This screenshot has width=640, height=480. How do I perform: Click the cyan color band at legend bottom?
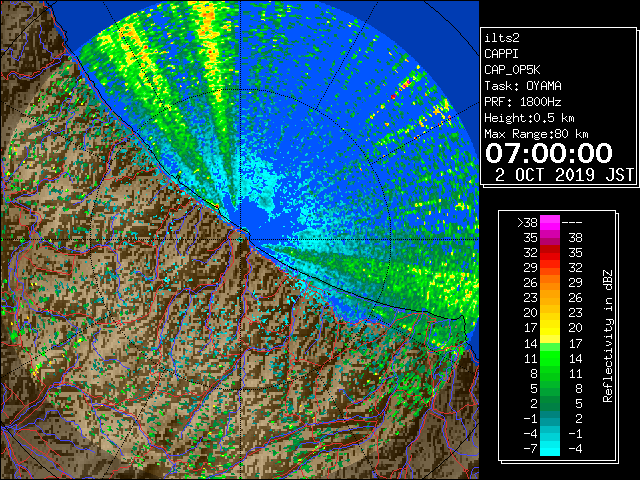550,448
